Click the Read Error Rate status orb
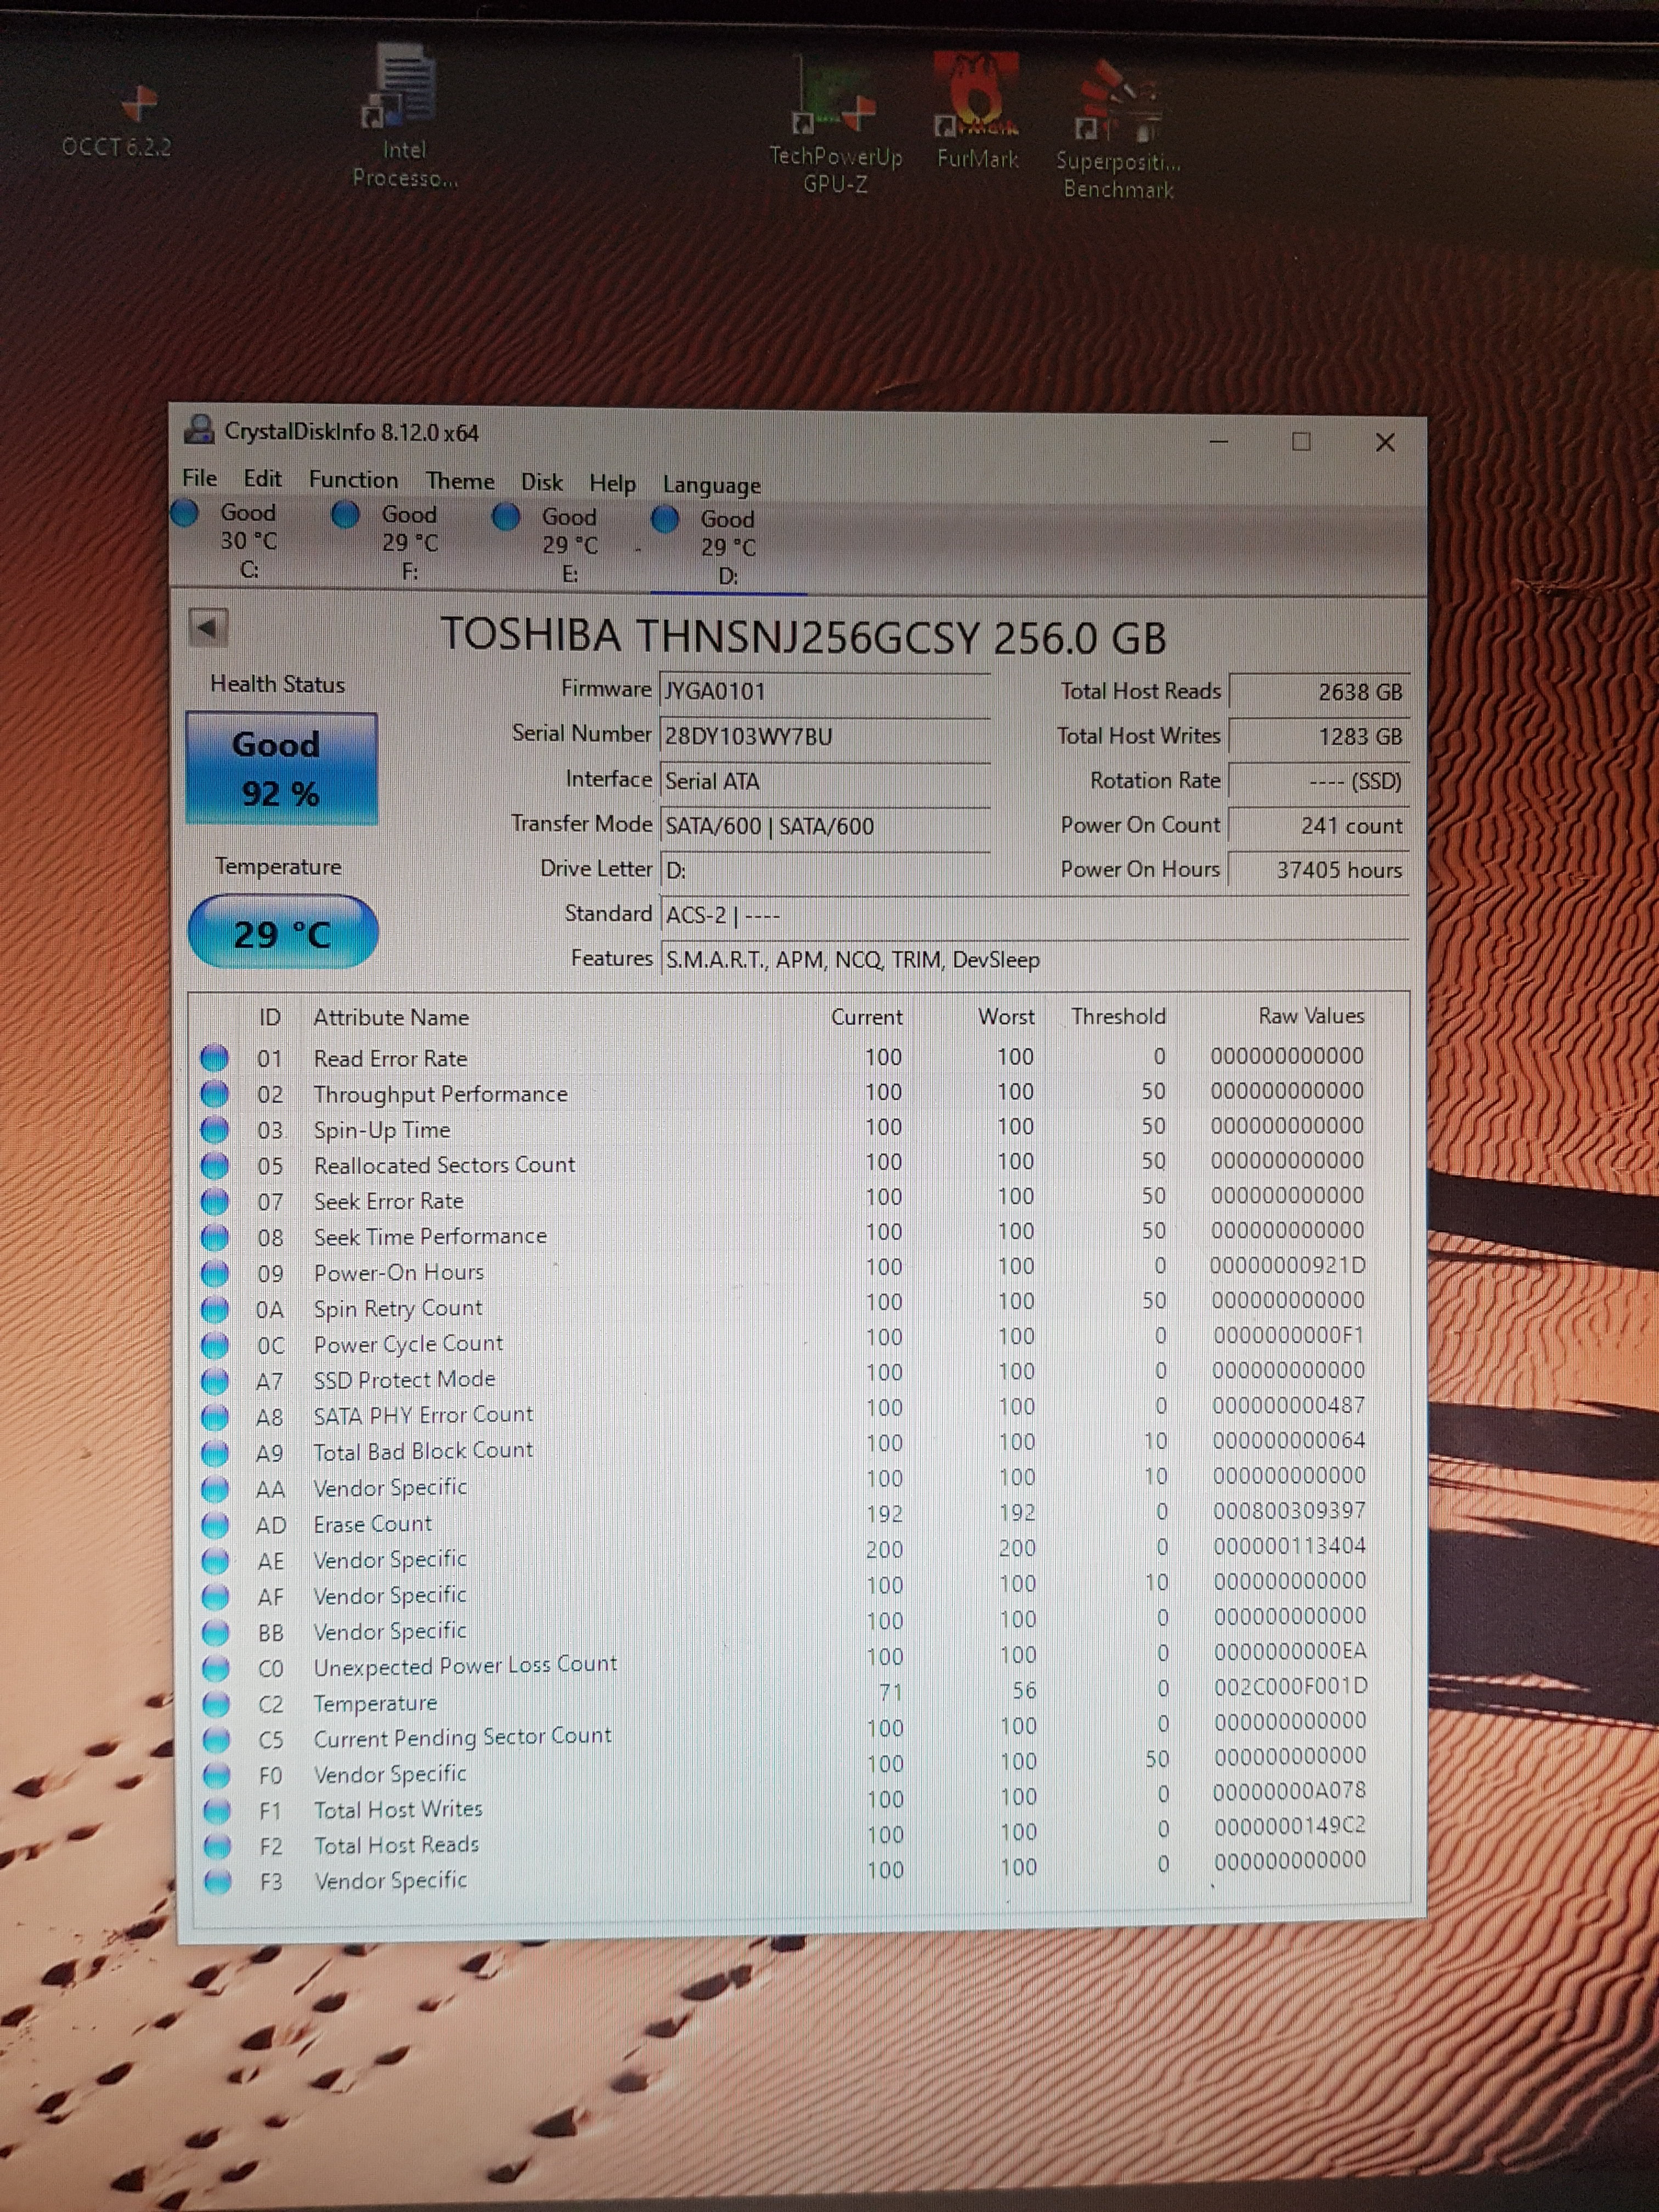 (x=215, y=1057)
